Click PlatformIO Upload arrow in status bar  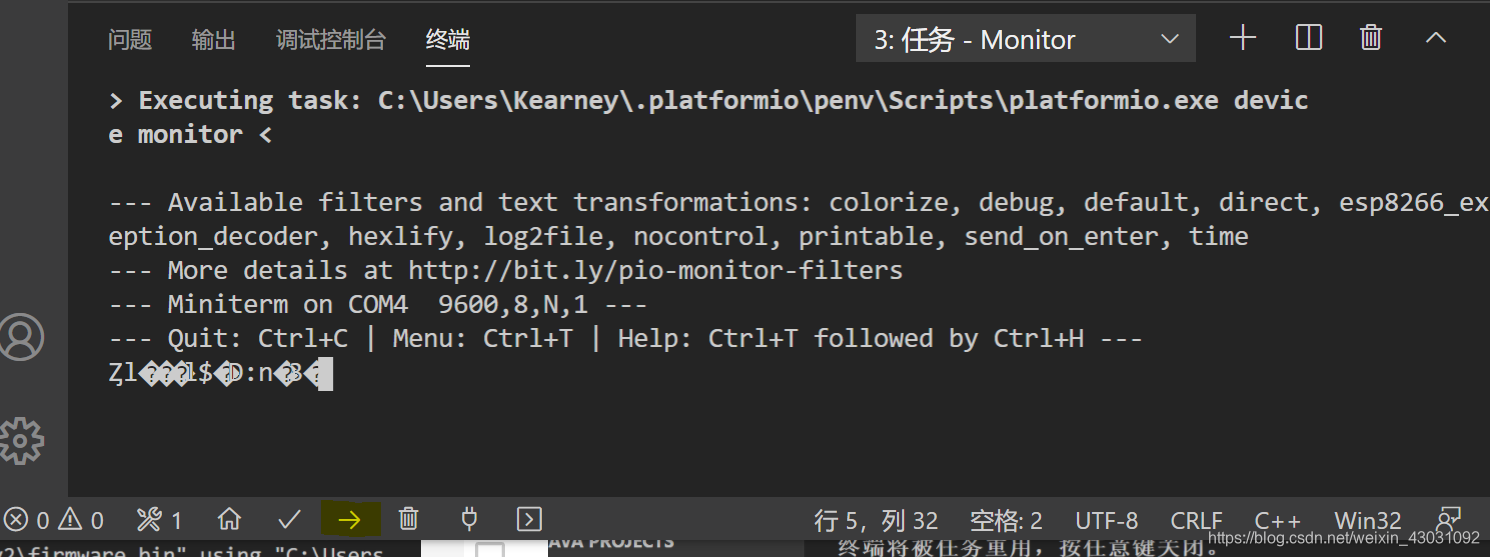coord(349,519)
